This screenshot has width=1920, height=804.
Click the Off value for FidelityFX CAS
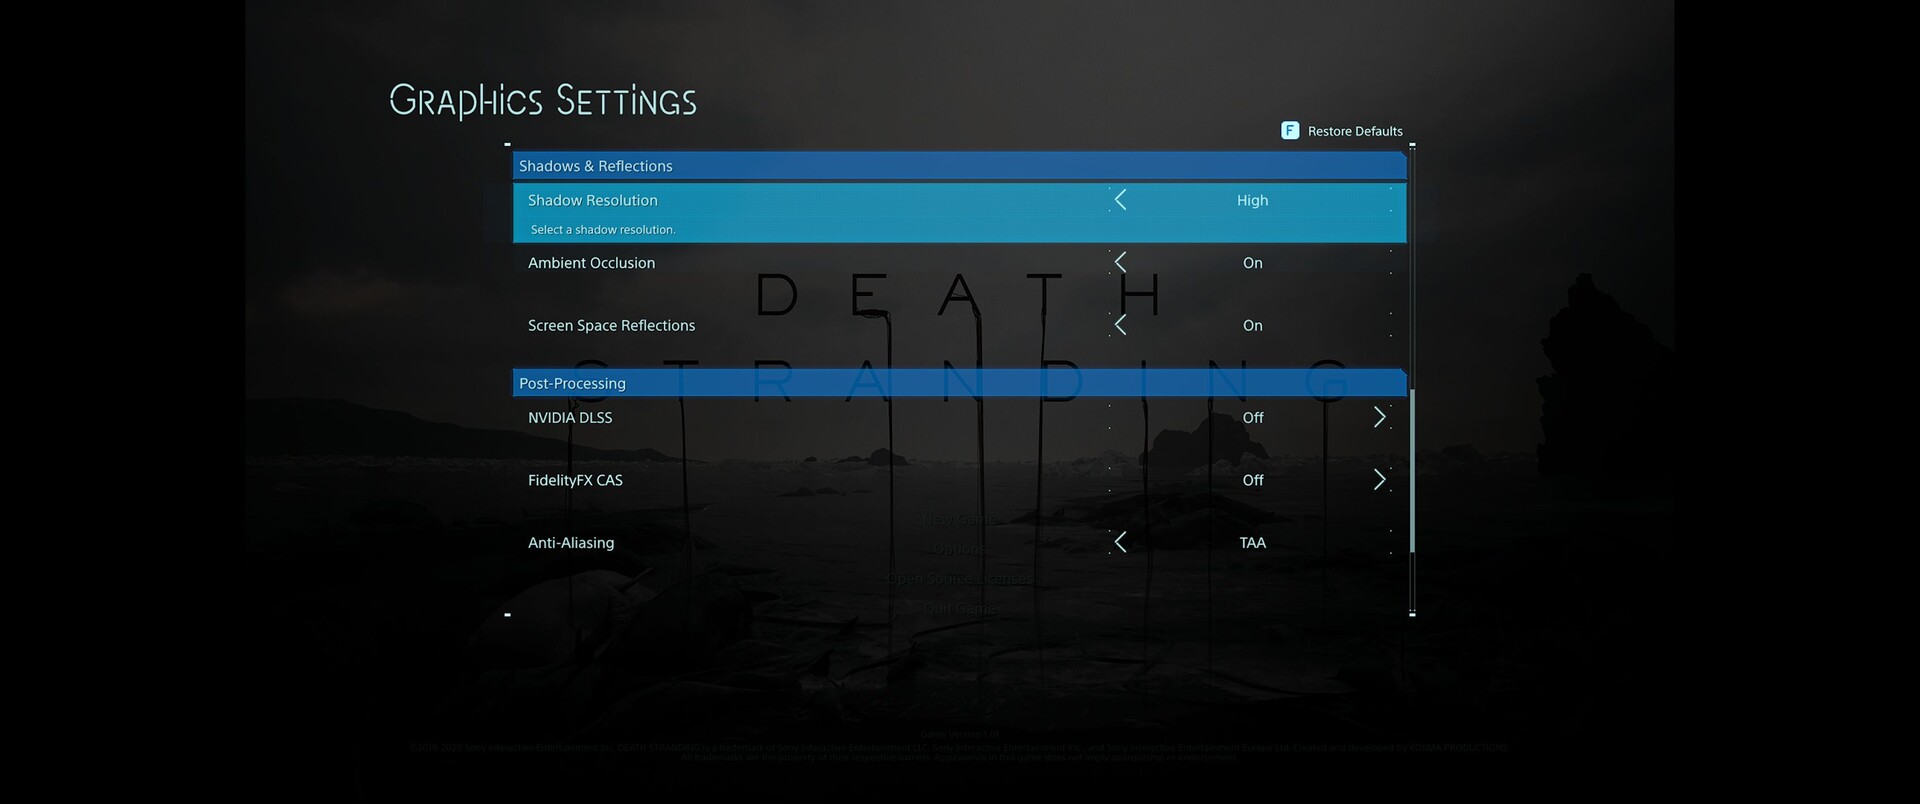coord(1253,480)
